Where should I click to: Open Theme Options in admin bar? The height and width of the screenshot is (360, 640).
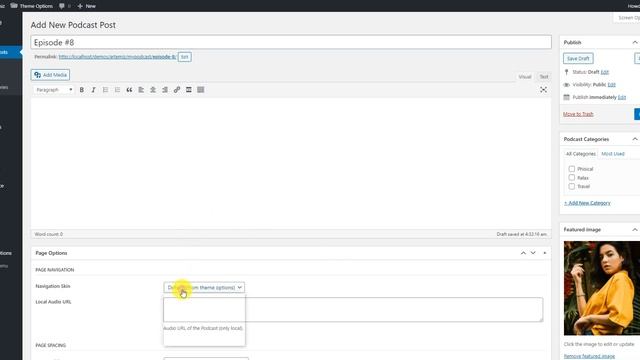coord(32,6)
